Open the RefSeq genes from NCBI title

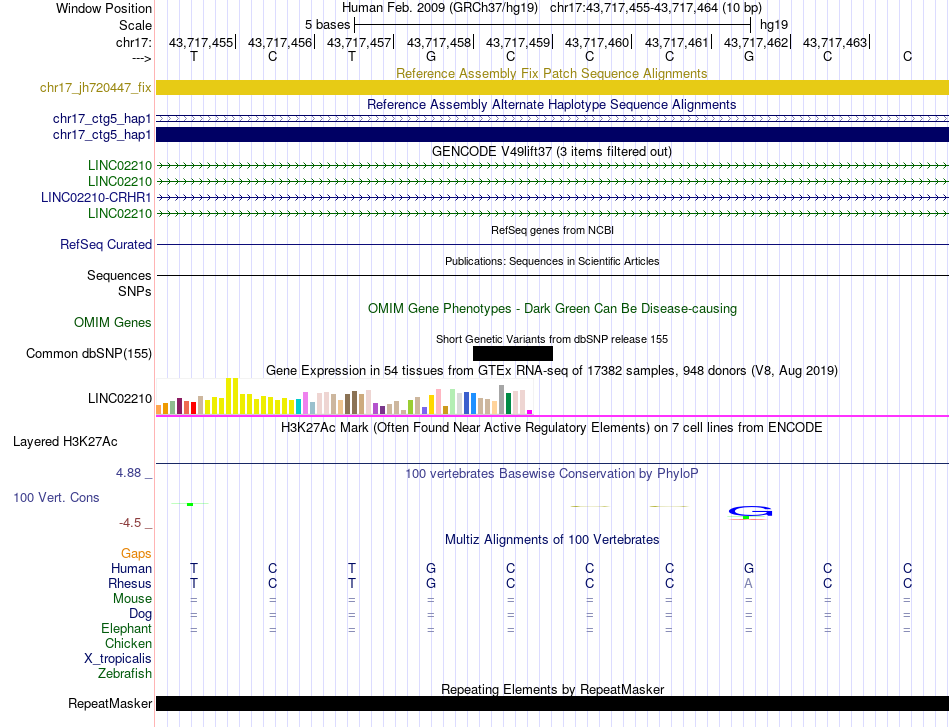tap(552, 230)
